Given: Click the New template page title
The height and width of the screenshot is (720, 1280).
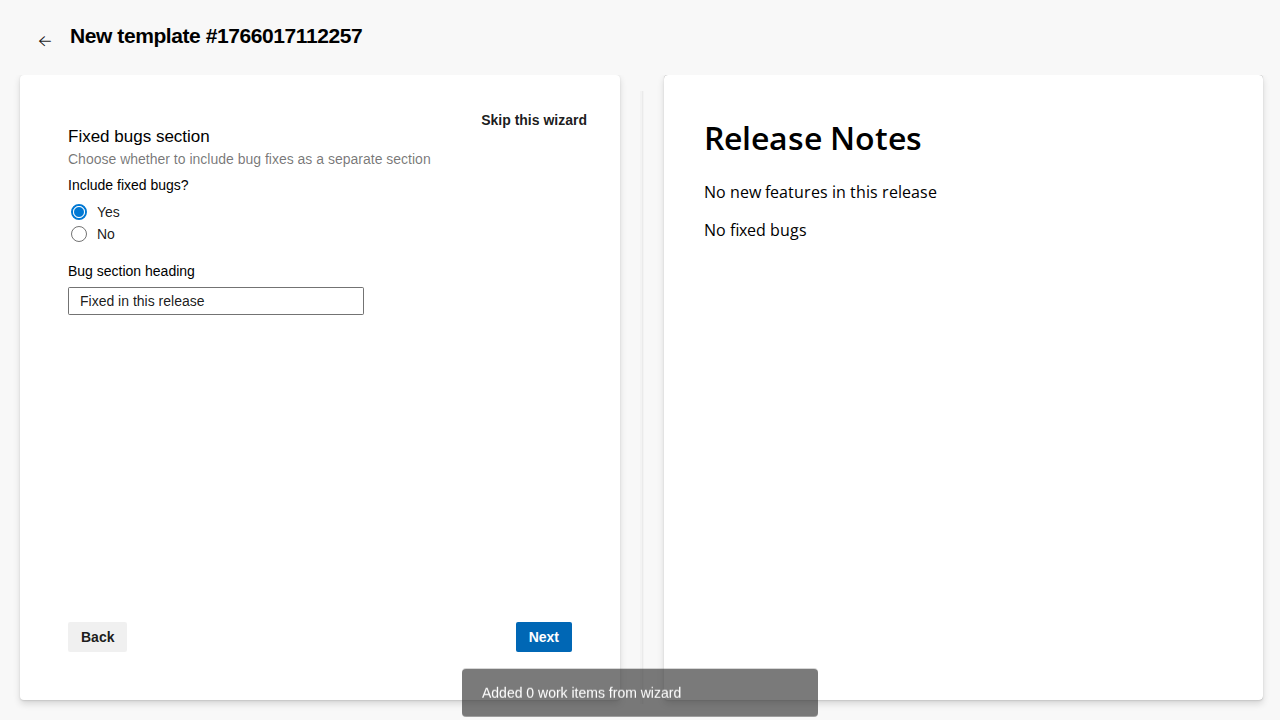Looking at the screenshot, I should [216, 37].
